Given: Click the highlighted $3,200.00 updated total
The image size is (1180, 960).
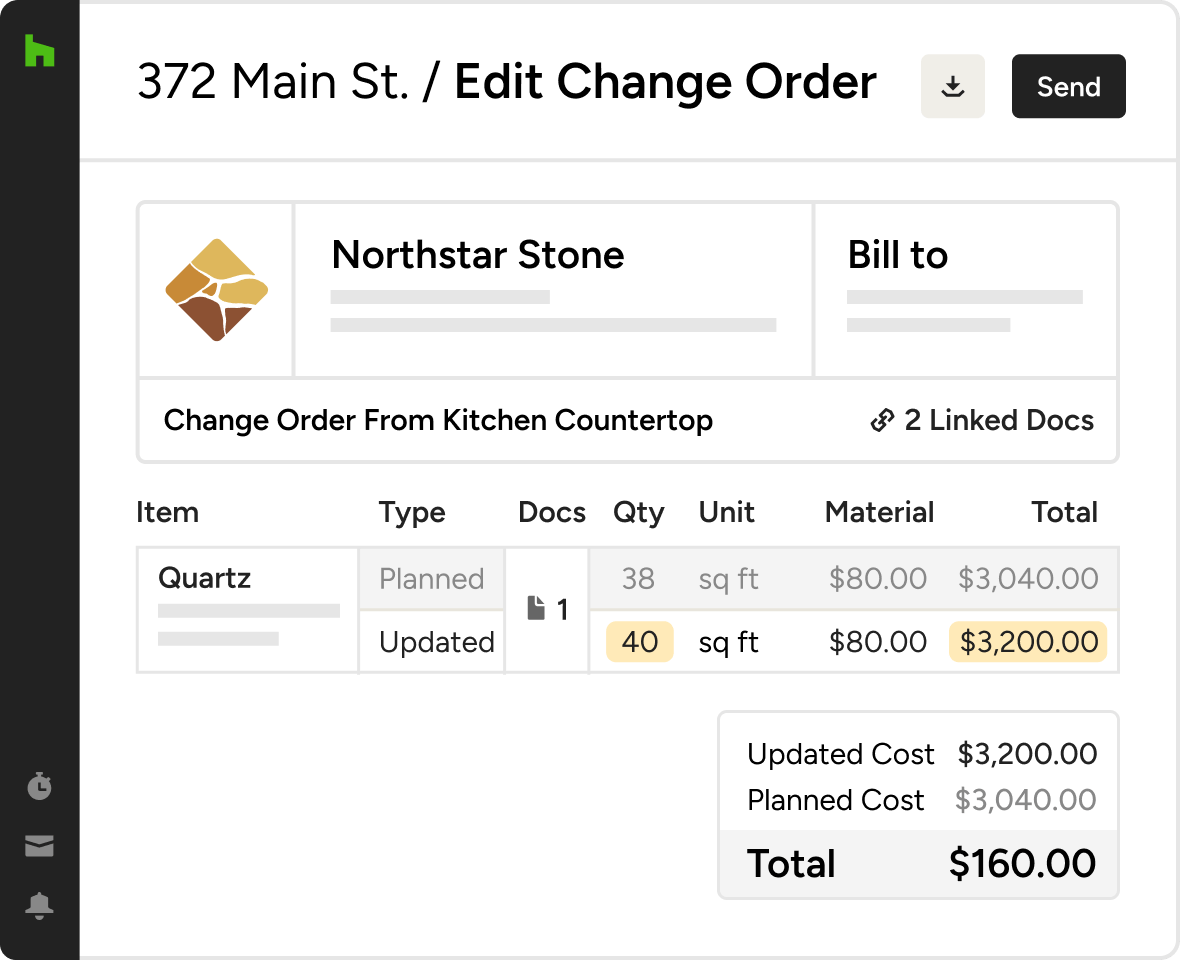Looking at the screenshot, I should (x=1028, y=642).
